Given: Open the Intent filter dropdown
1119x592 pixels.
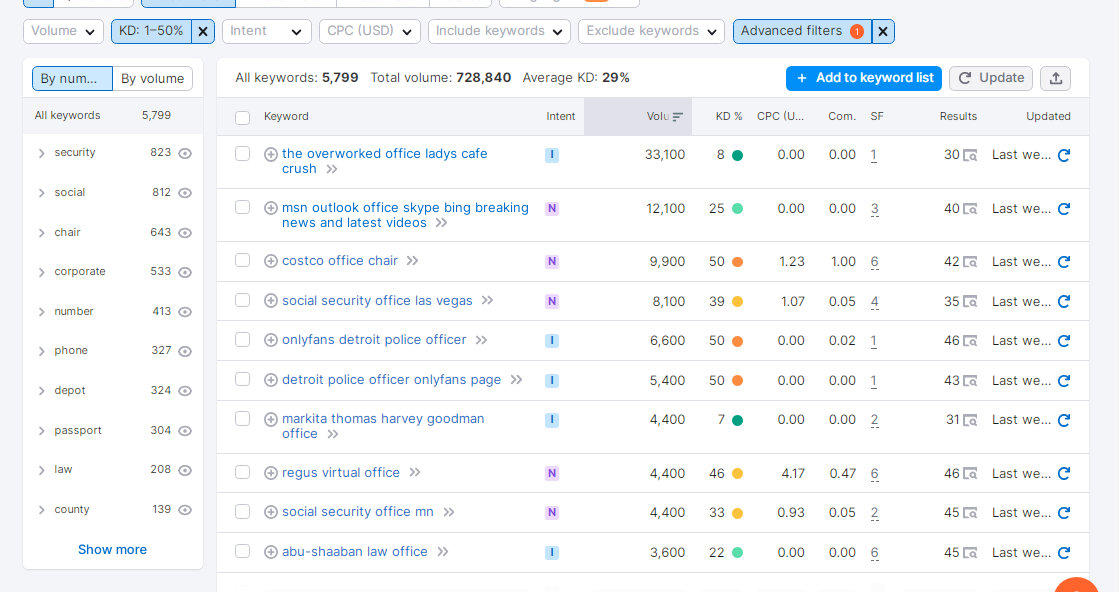Looking at the screenshot, I should tap(266, 31).
